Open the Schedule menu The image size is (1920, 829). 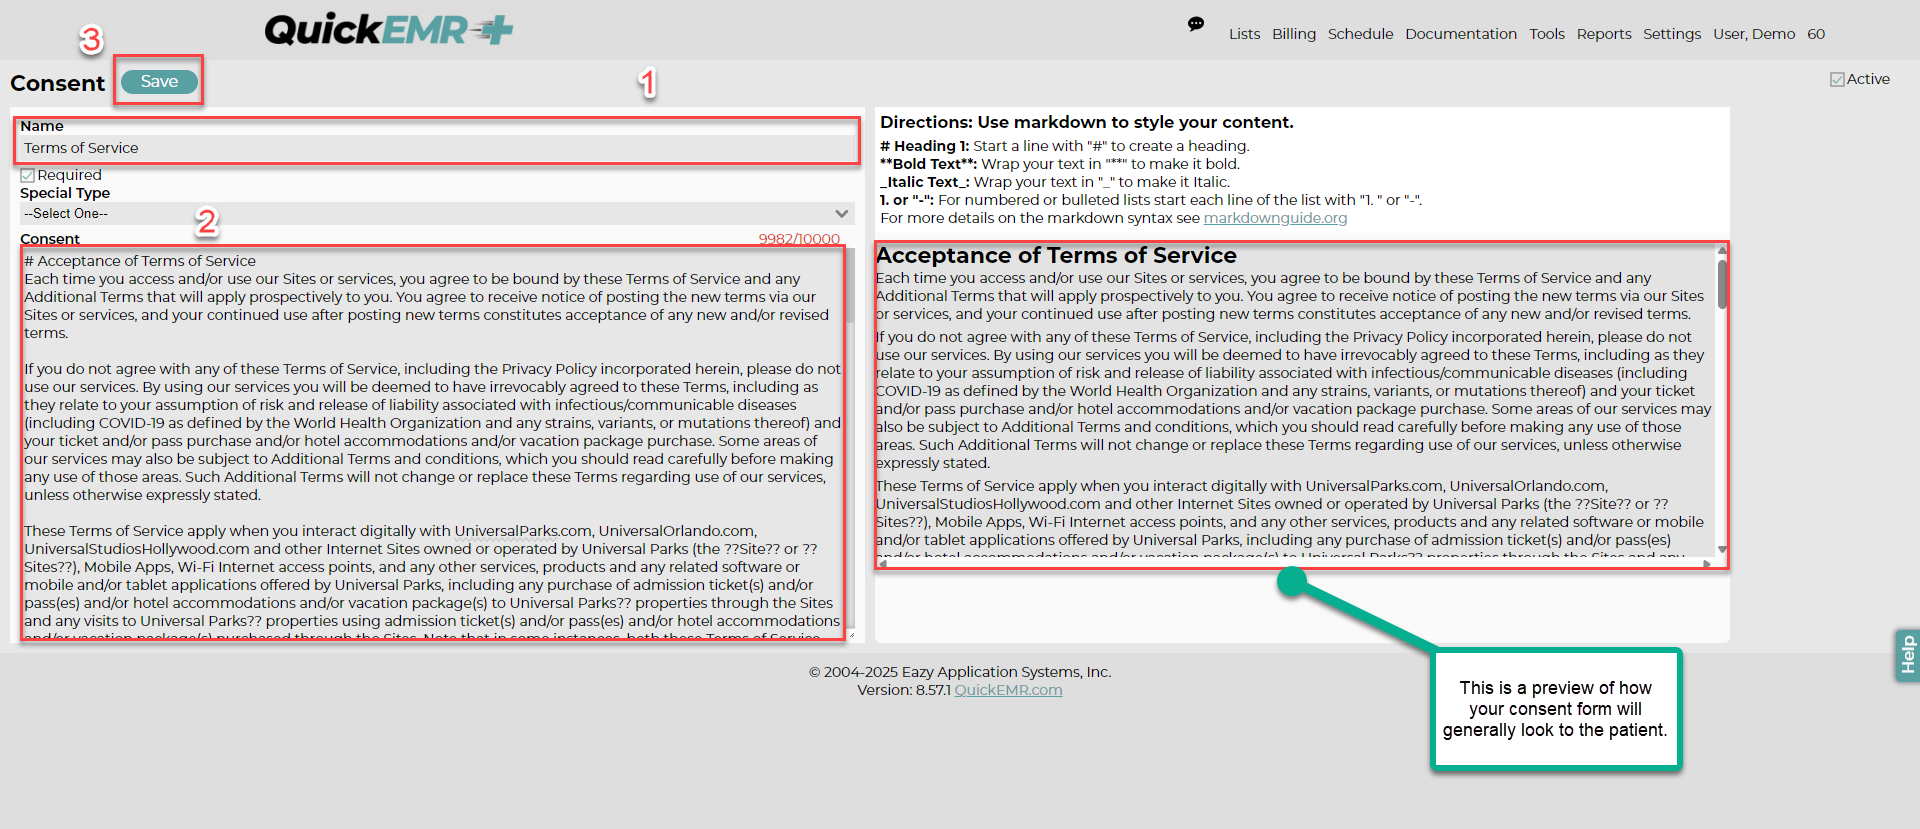point(1360,34)
